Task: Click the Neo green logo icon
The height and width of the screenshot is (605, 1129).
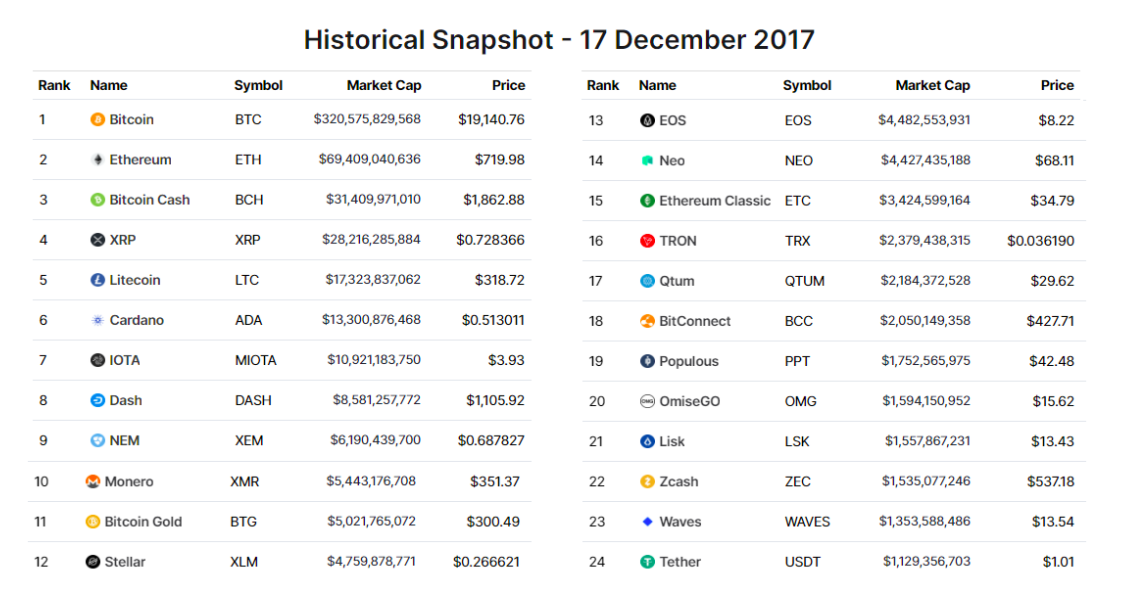Action: point(647,161)
